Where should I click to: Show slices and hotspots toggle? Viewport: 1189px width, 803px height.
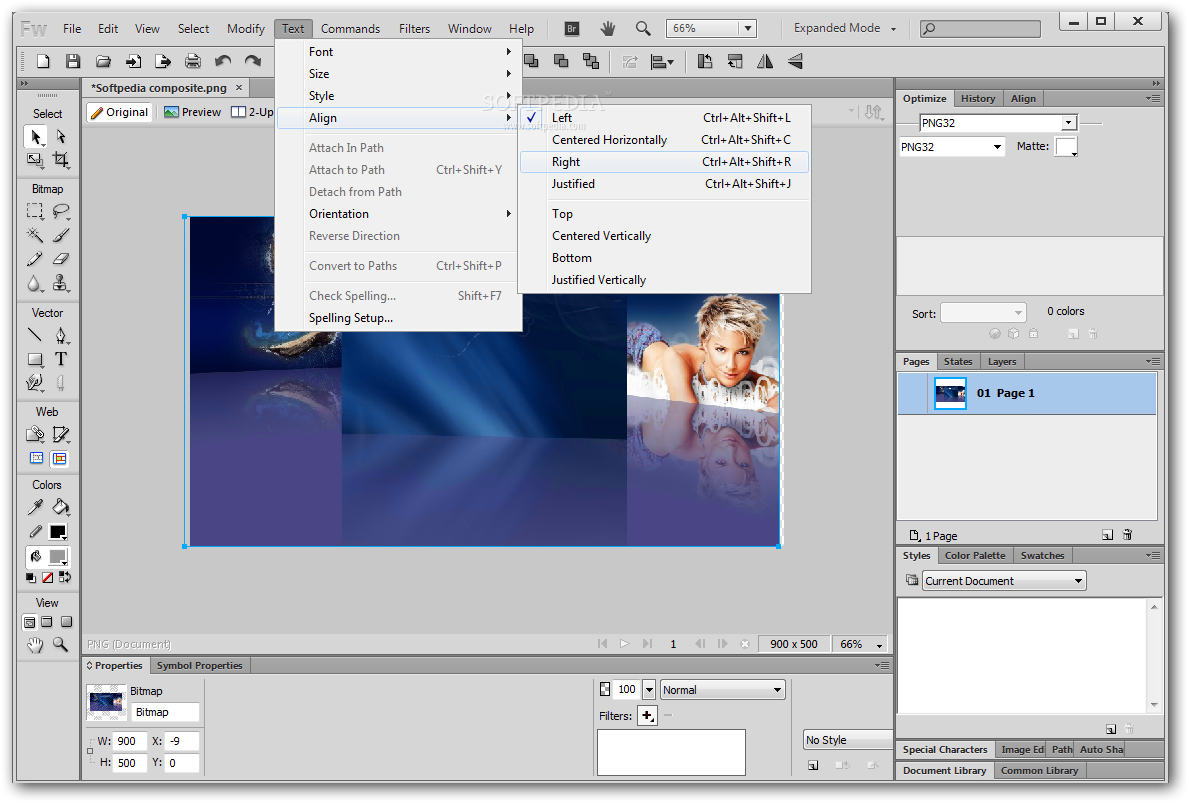(60, 458)
